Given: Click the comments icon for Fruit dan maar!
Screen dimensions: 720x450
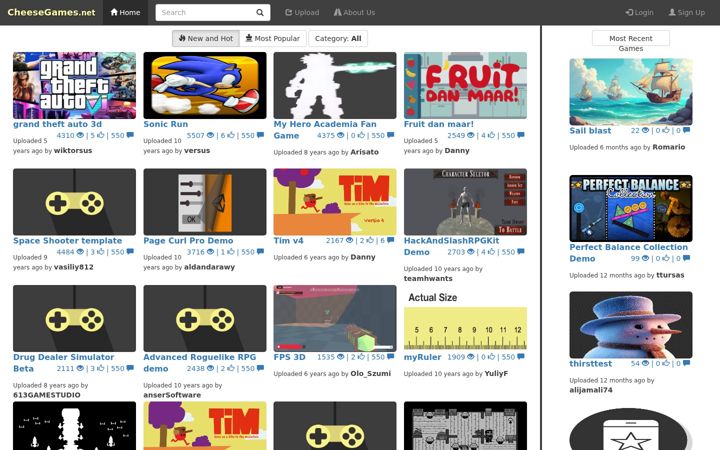Looking at the screenshot, I should click(521, 135).
